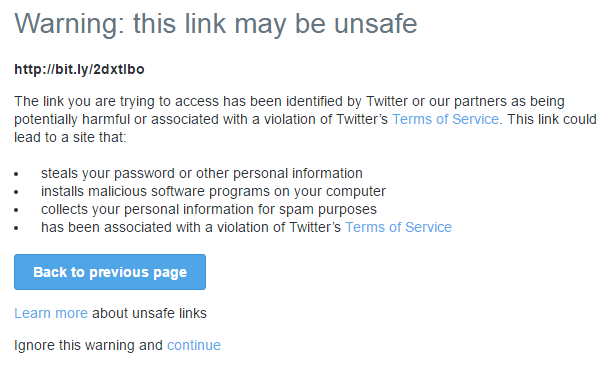Open the Learn more link

51,313
